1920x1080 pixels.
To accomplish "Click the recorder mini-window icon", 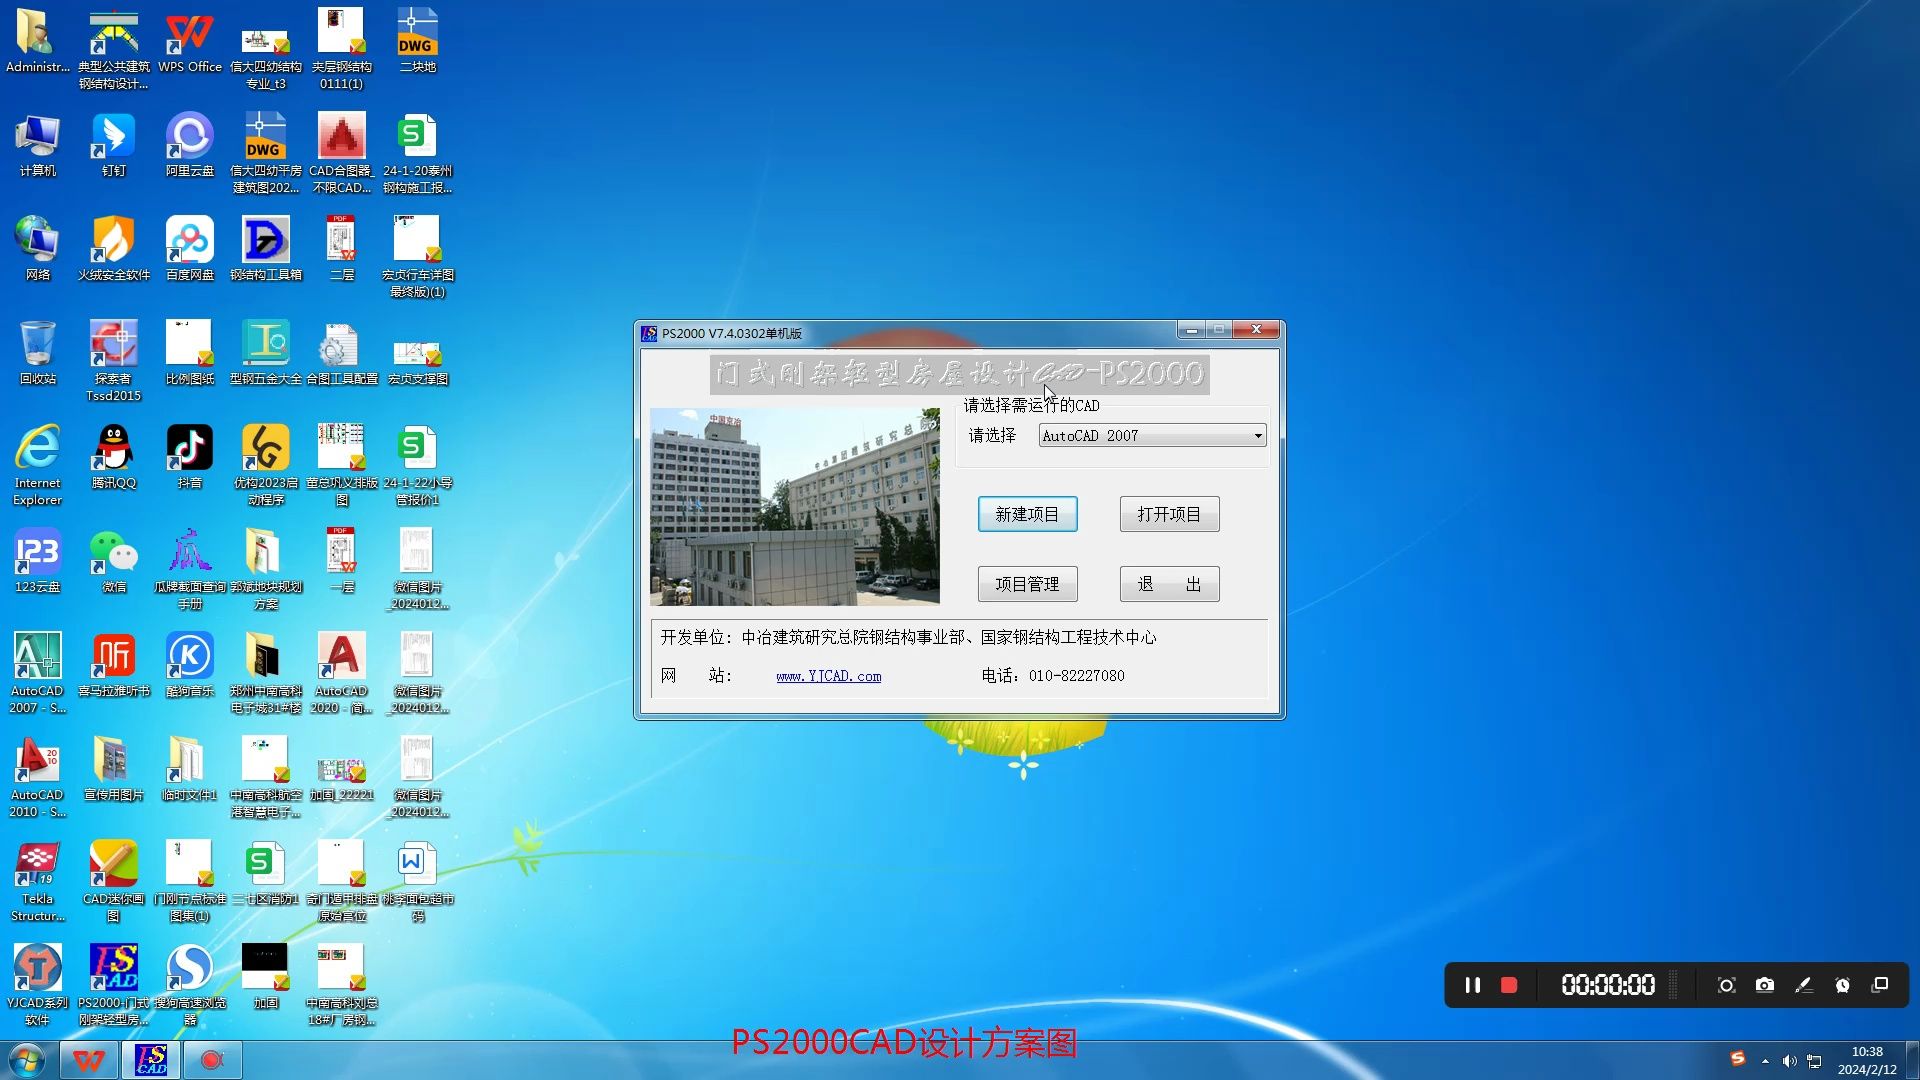I will tap(1880, 985).
